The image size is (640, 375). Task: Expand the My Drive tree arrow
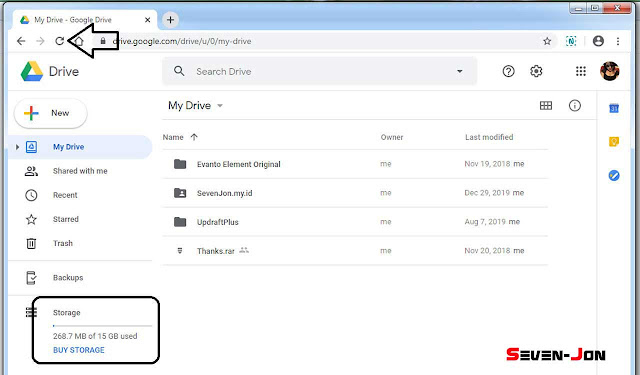click(x=17, y=147)
